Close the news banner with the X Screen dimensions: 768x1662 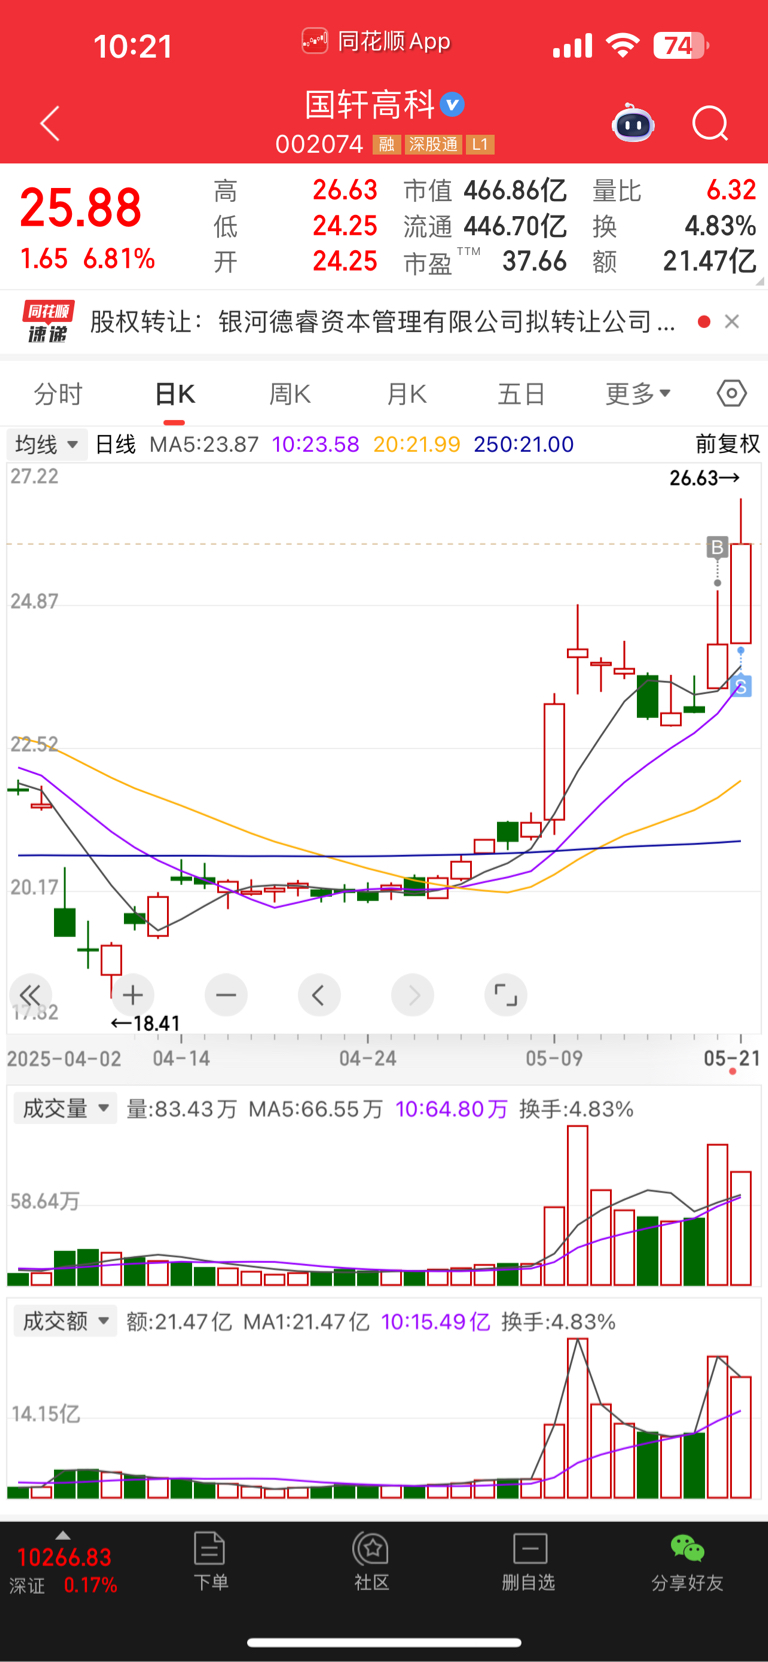tap(732, 321)
